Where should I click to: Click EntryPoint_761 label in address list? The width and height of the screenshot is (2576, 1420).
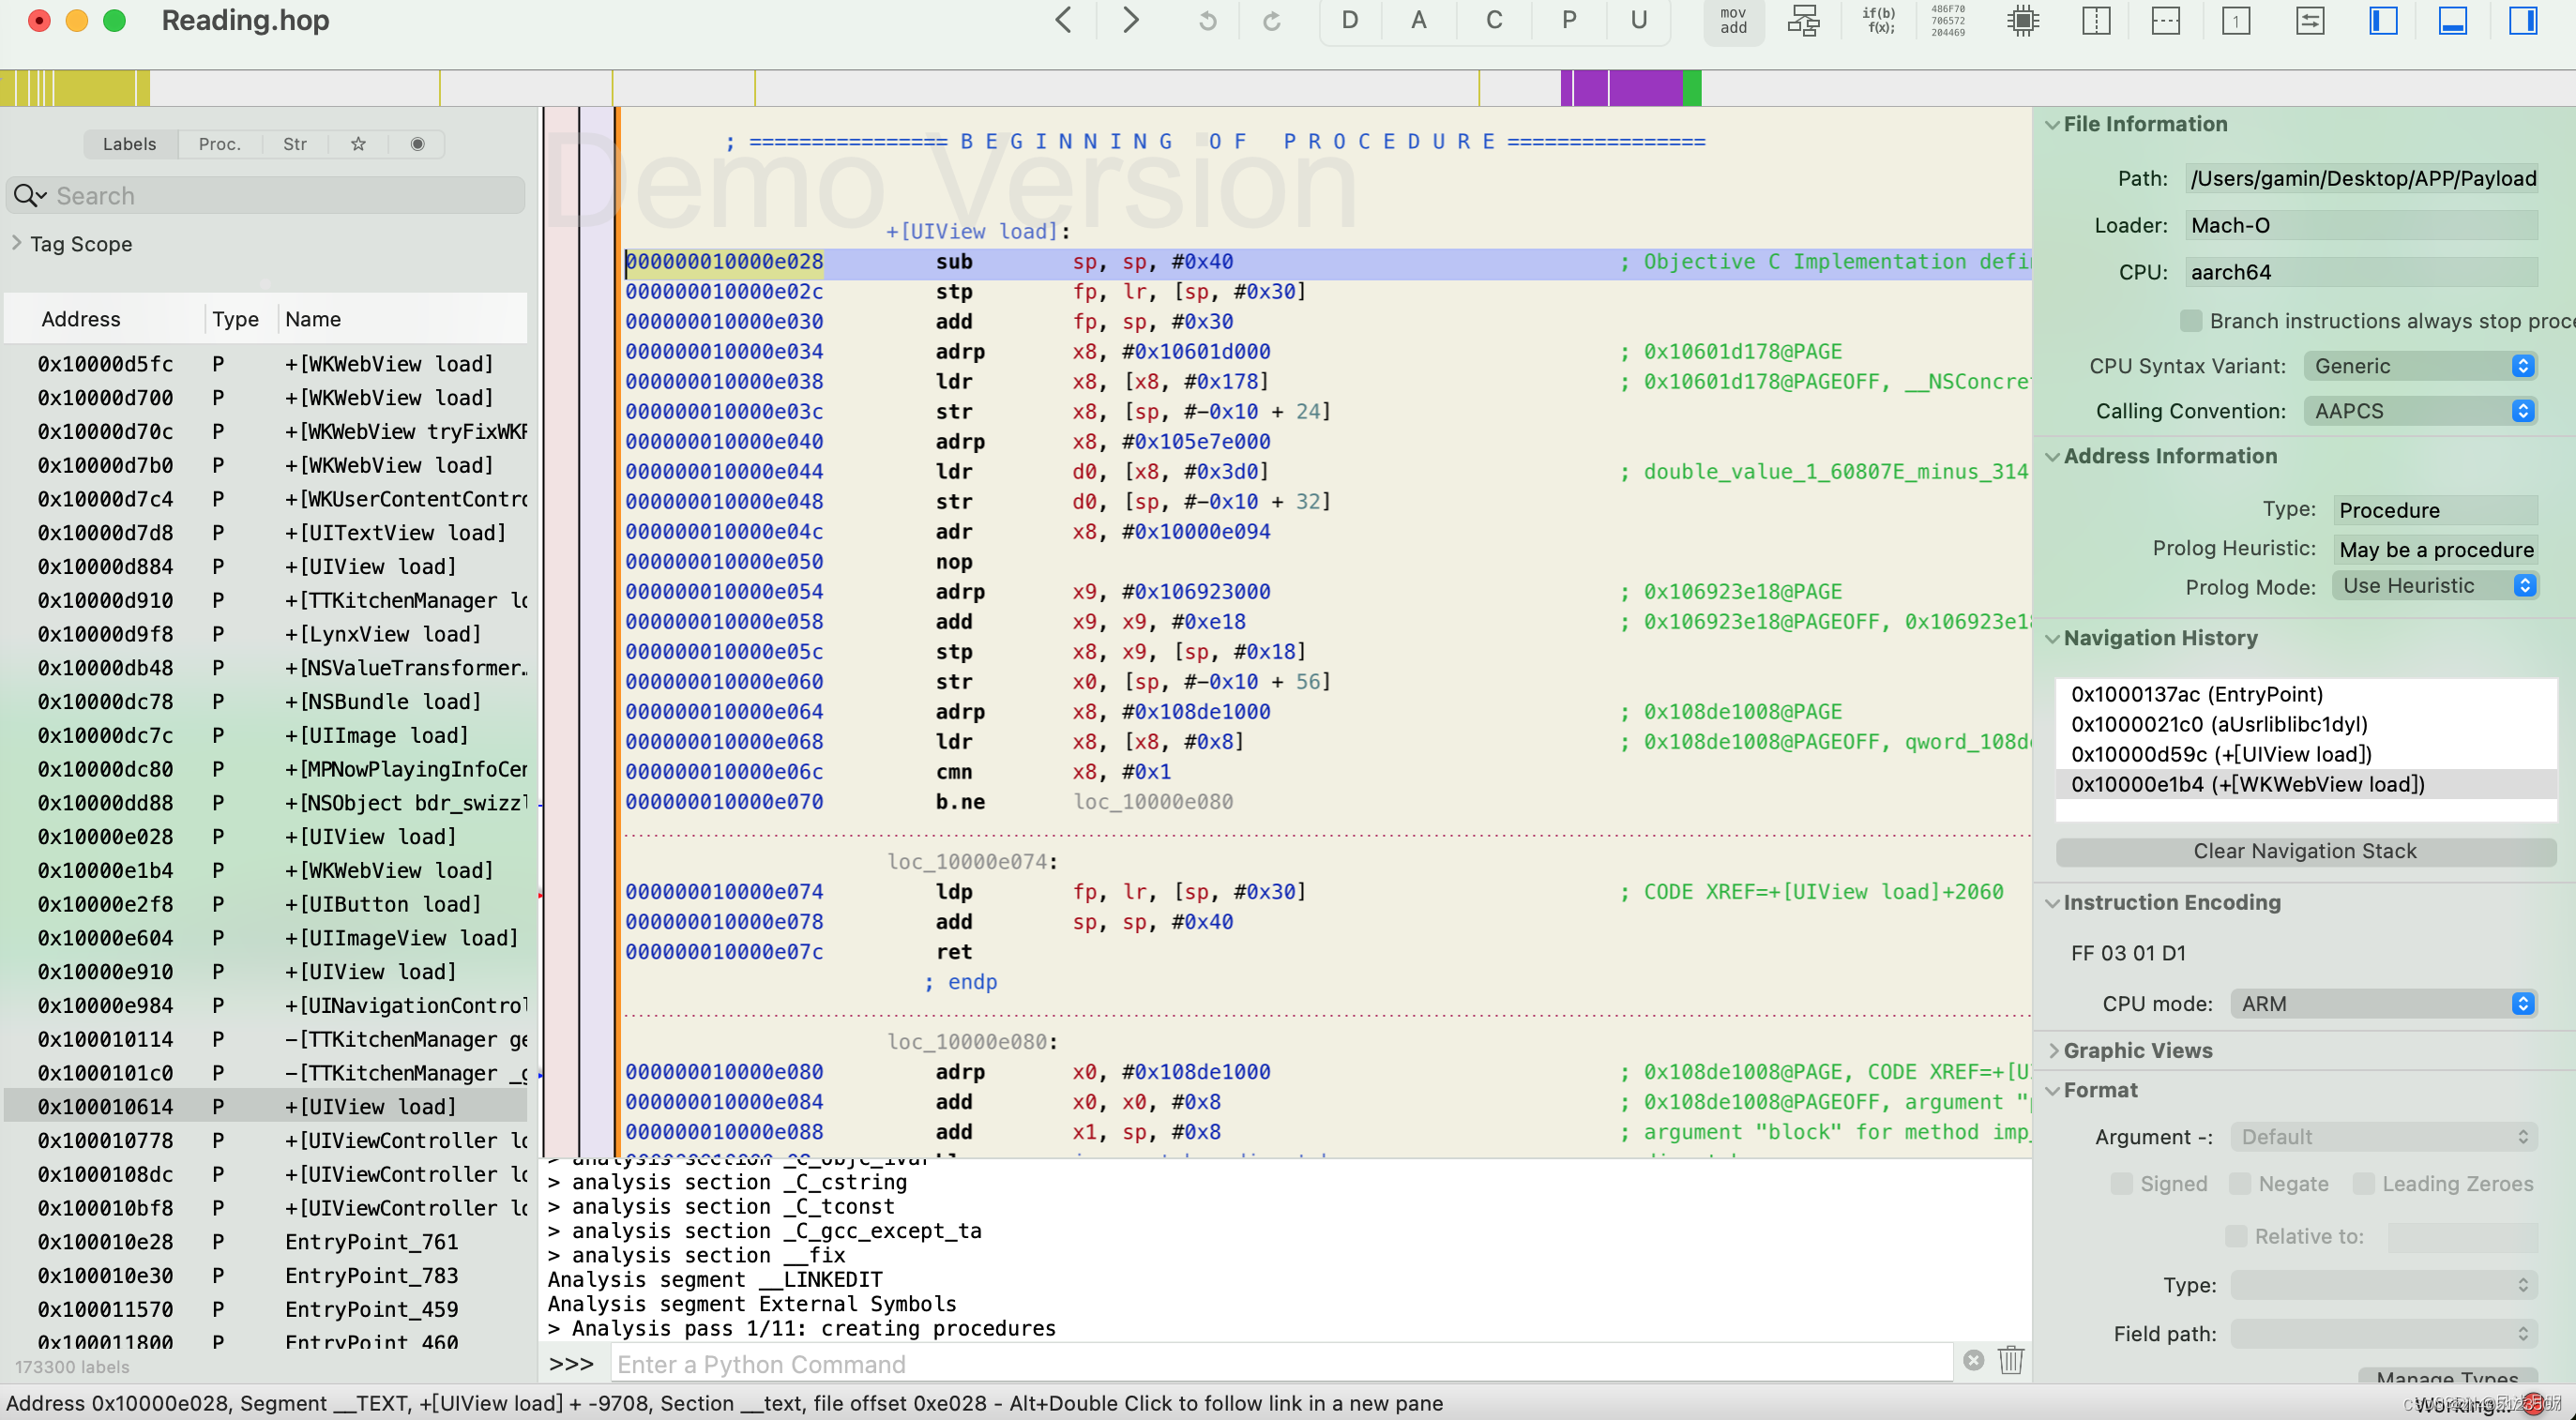(x=369, y=1242)
